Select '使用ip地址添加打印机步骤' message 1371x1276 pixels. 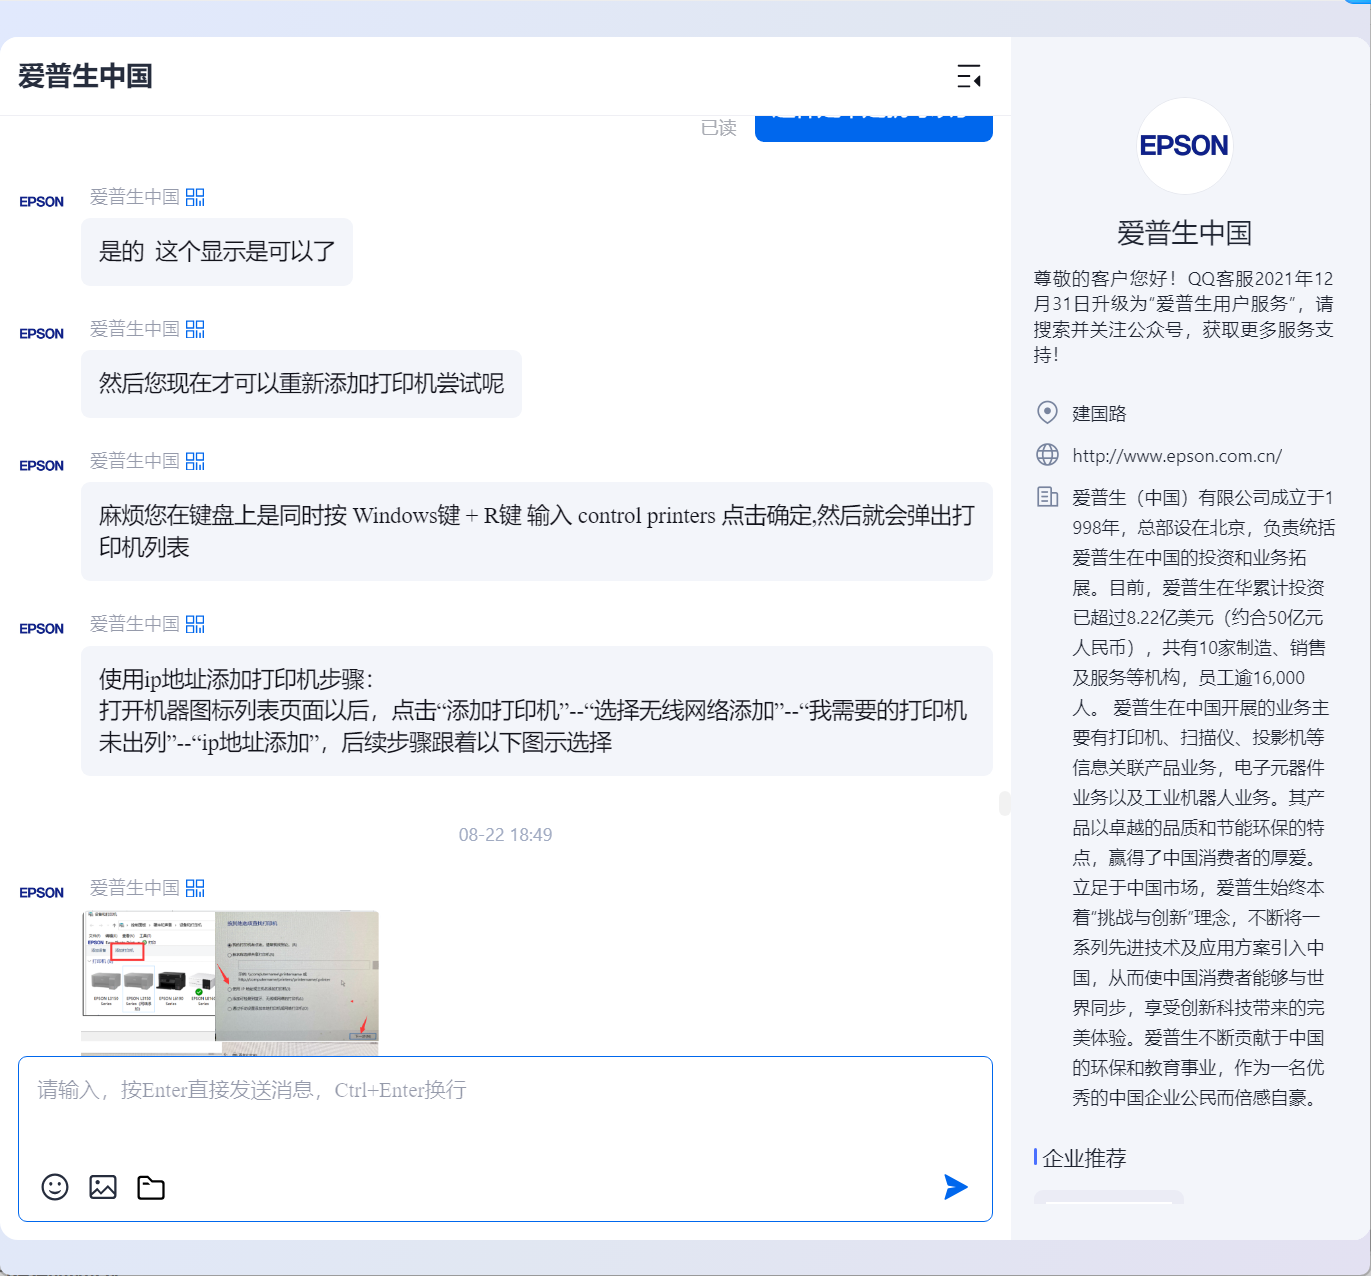[x=537, y=711]
